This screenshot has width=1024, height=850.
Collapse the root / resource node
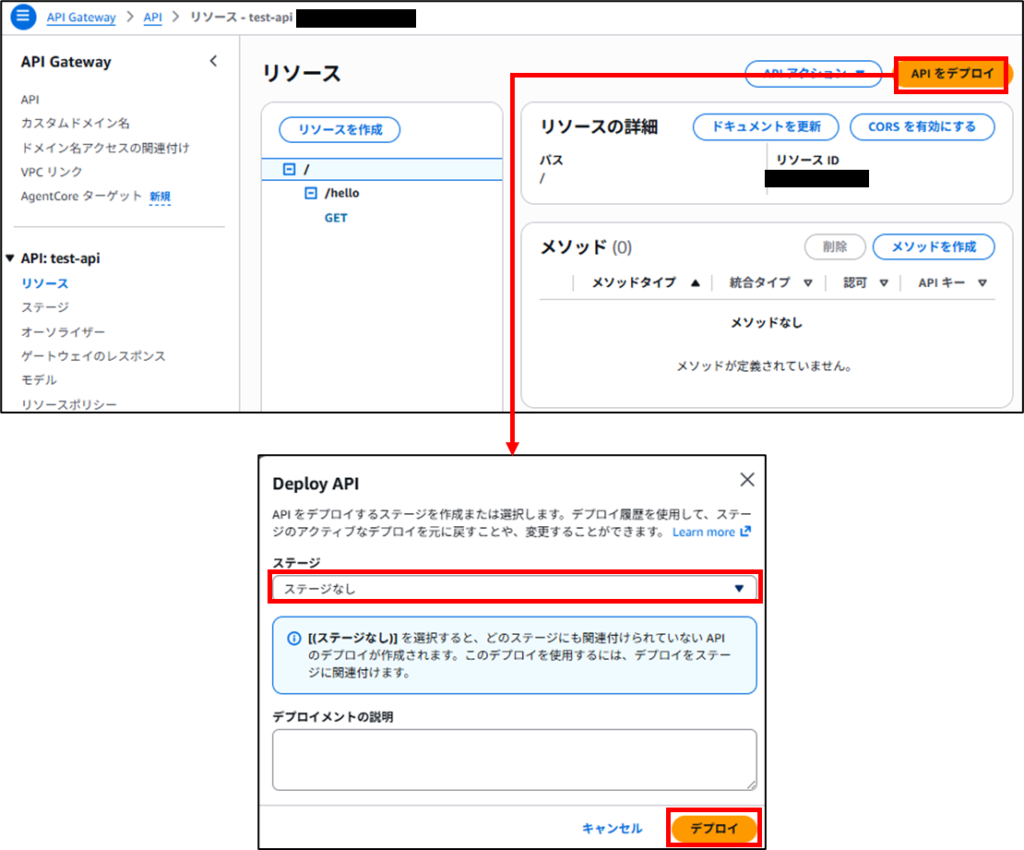(x=289, y=169)
